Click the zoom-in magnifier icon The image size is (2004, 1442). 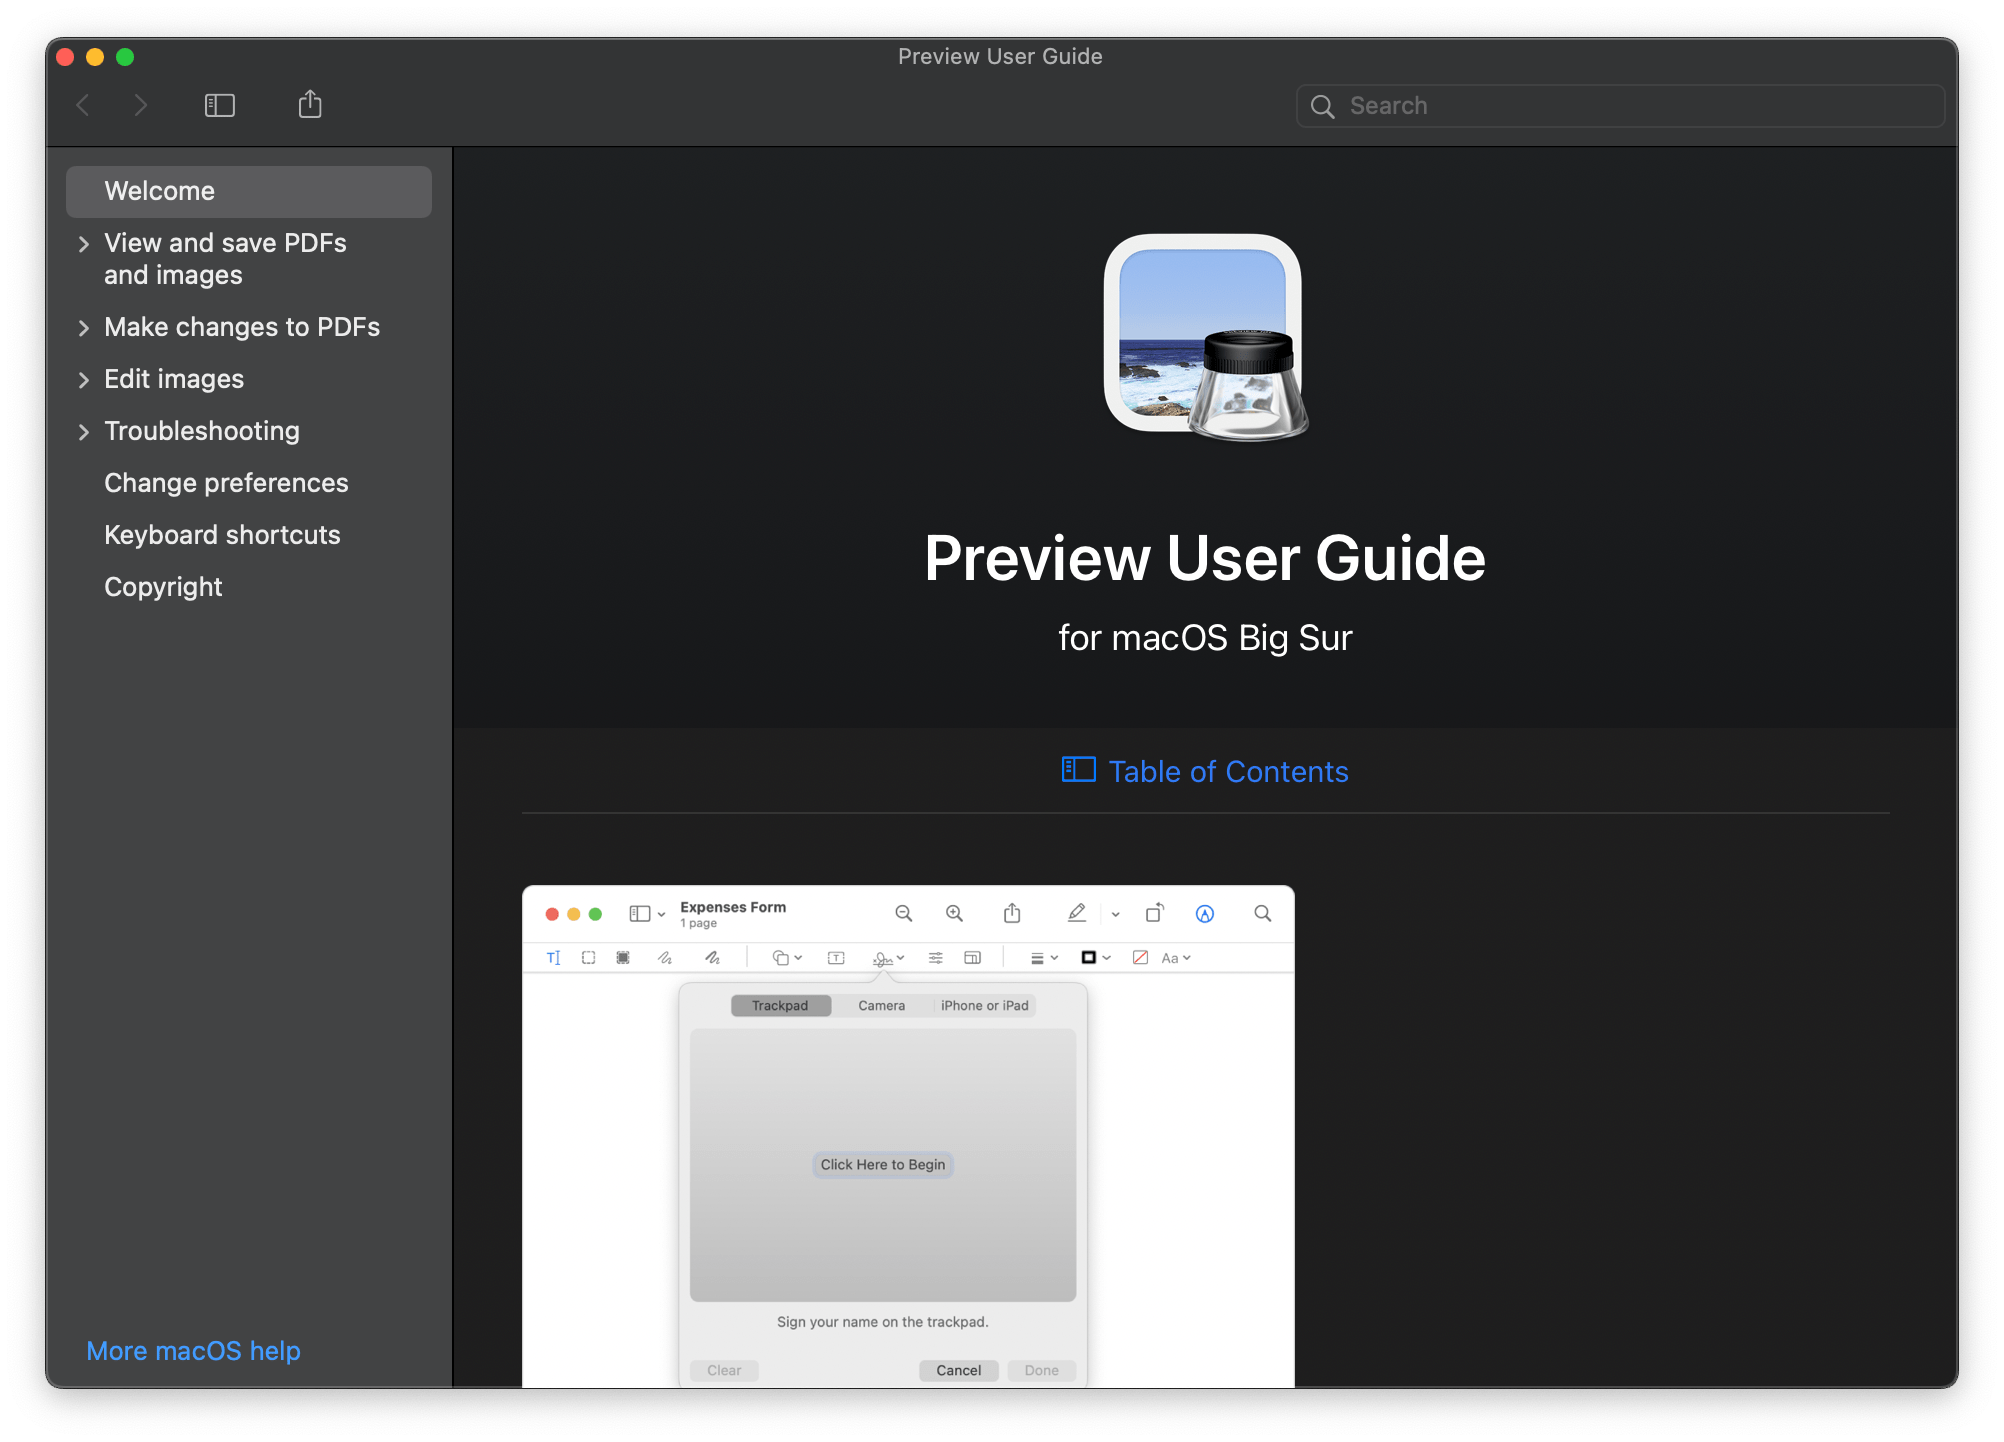955,913
